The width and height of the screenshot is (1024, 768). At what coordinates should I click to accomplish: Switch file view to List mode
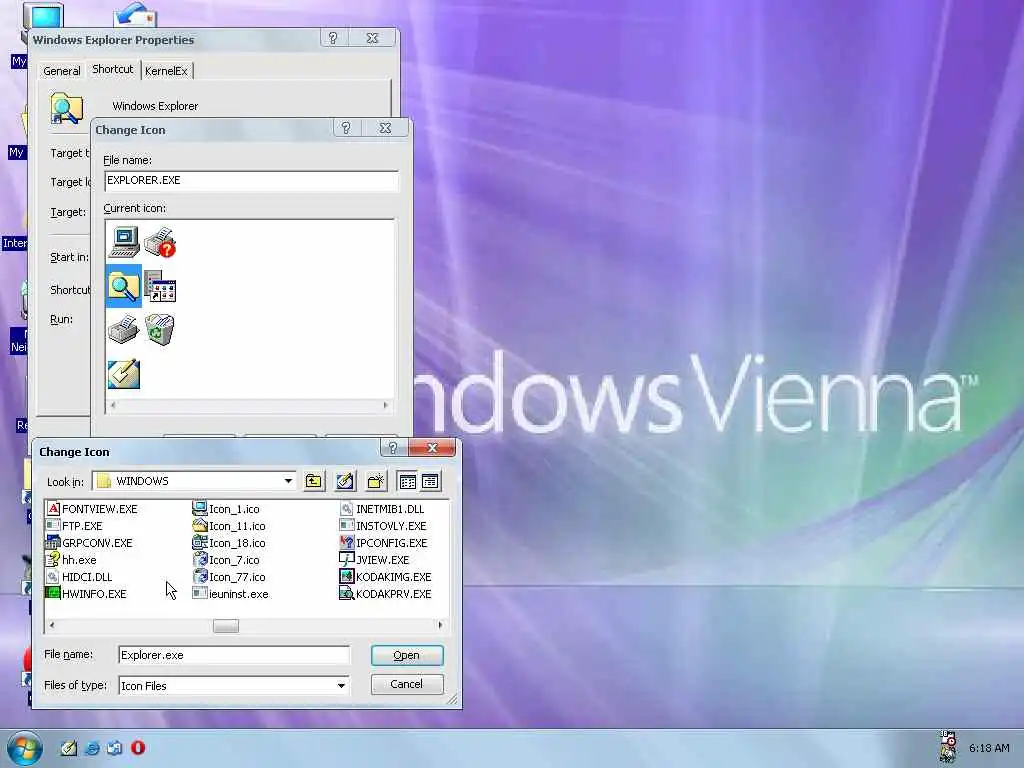pos(408,481)
